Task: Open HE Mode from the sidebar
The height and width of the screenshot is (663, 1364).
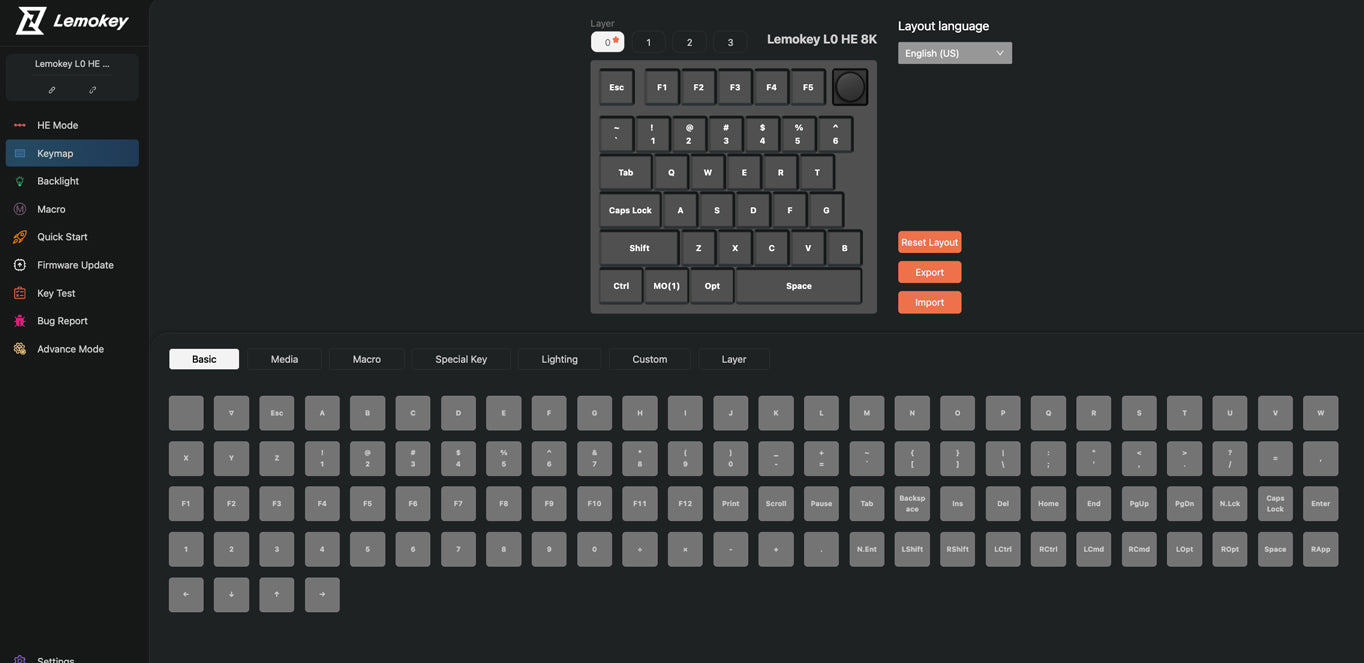Action: click(57, 125)
